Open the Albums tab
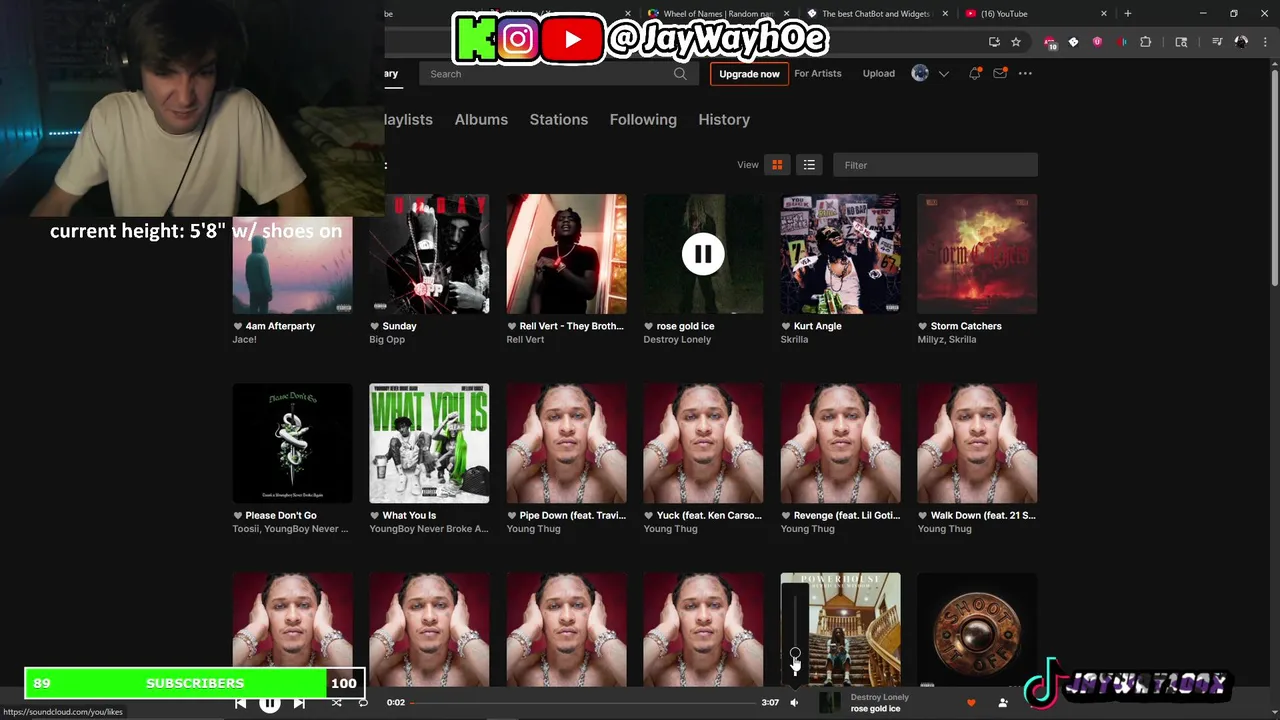The image size is (1280, 720). (481, 119)
